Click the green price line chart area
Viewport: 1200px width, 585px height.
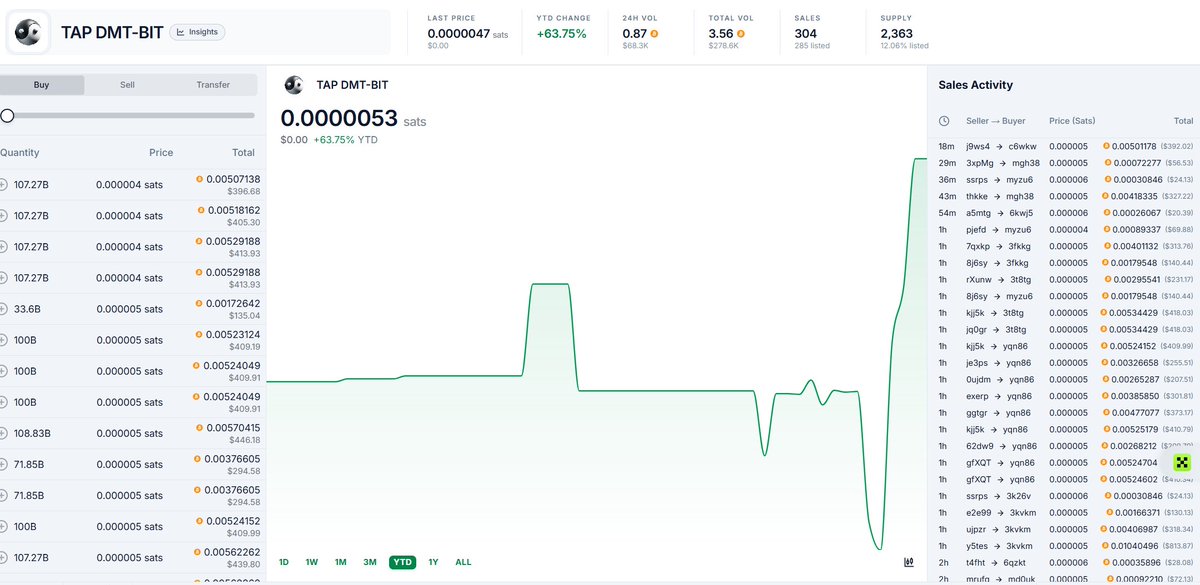tap(597, 355)
